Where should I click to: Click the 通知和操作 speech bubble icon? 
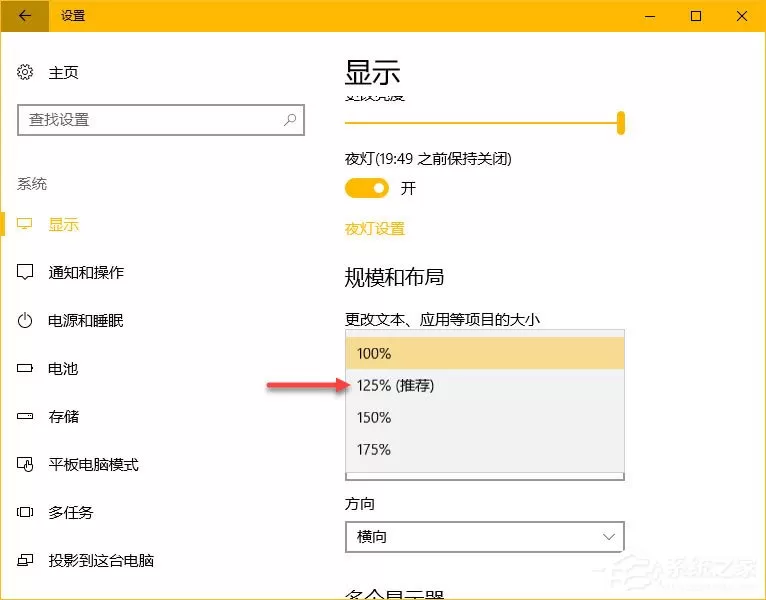(x=25, y=272)
